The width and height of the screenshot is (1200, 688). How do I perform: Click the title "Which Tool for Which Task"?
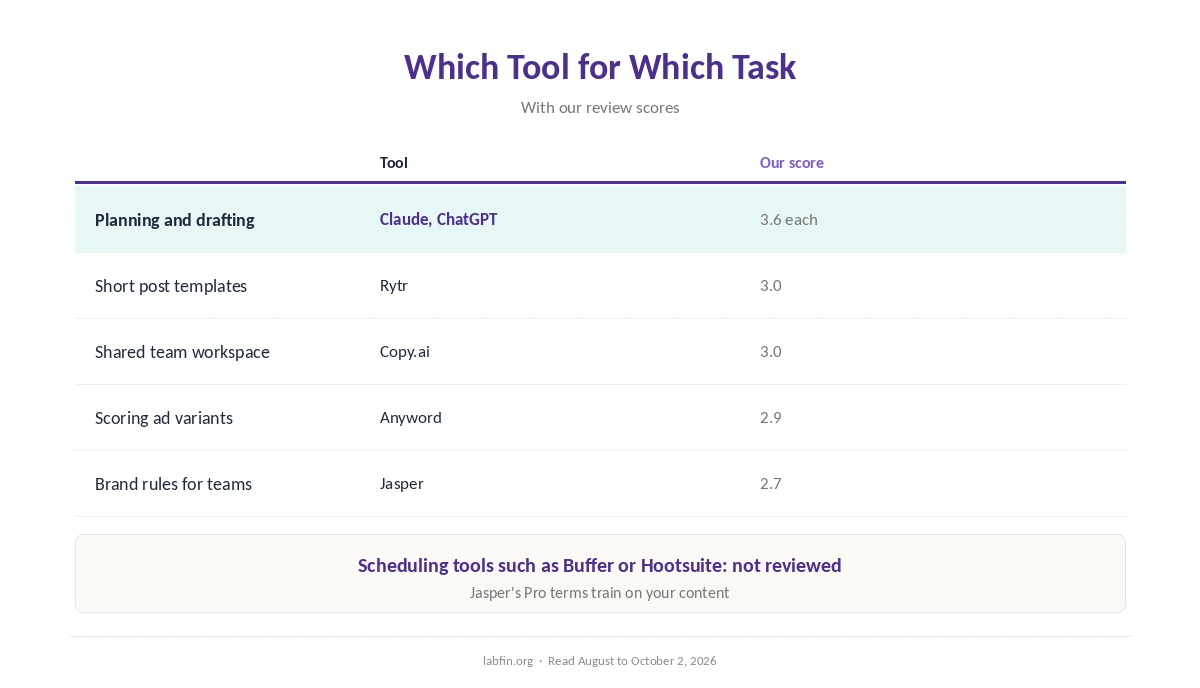[600, 67]
